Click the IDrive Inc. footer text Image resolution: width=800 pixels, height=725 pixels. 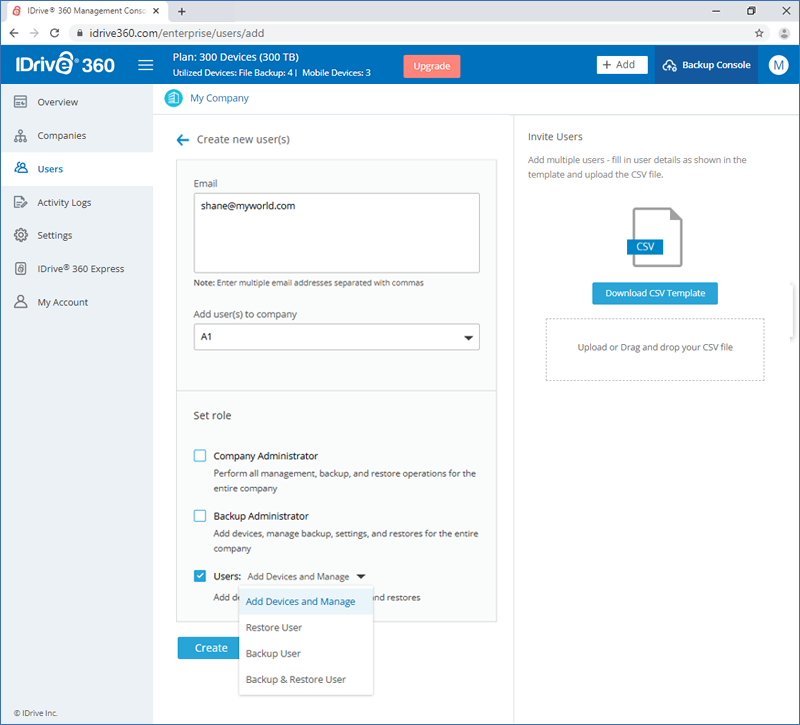(36, 713)
